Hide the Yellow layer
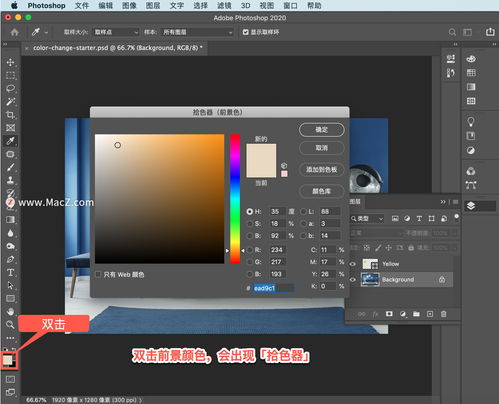Image resolution: width=499 pixels, height=404 pixels. (x=352, y=264)
